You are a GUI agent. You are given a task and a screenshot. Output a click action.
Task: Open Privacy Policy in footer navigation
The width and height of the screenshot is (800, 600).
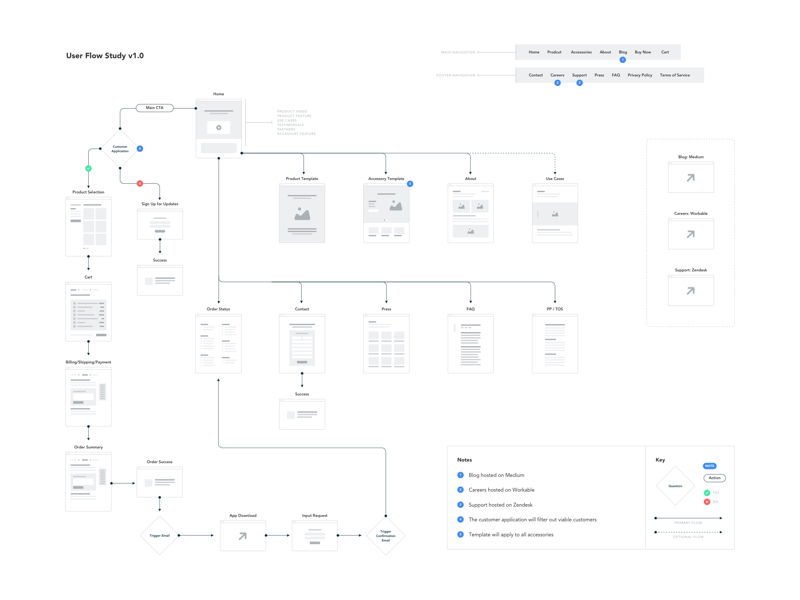coord(640,75)
